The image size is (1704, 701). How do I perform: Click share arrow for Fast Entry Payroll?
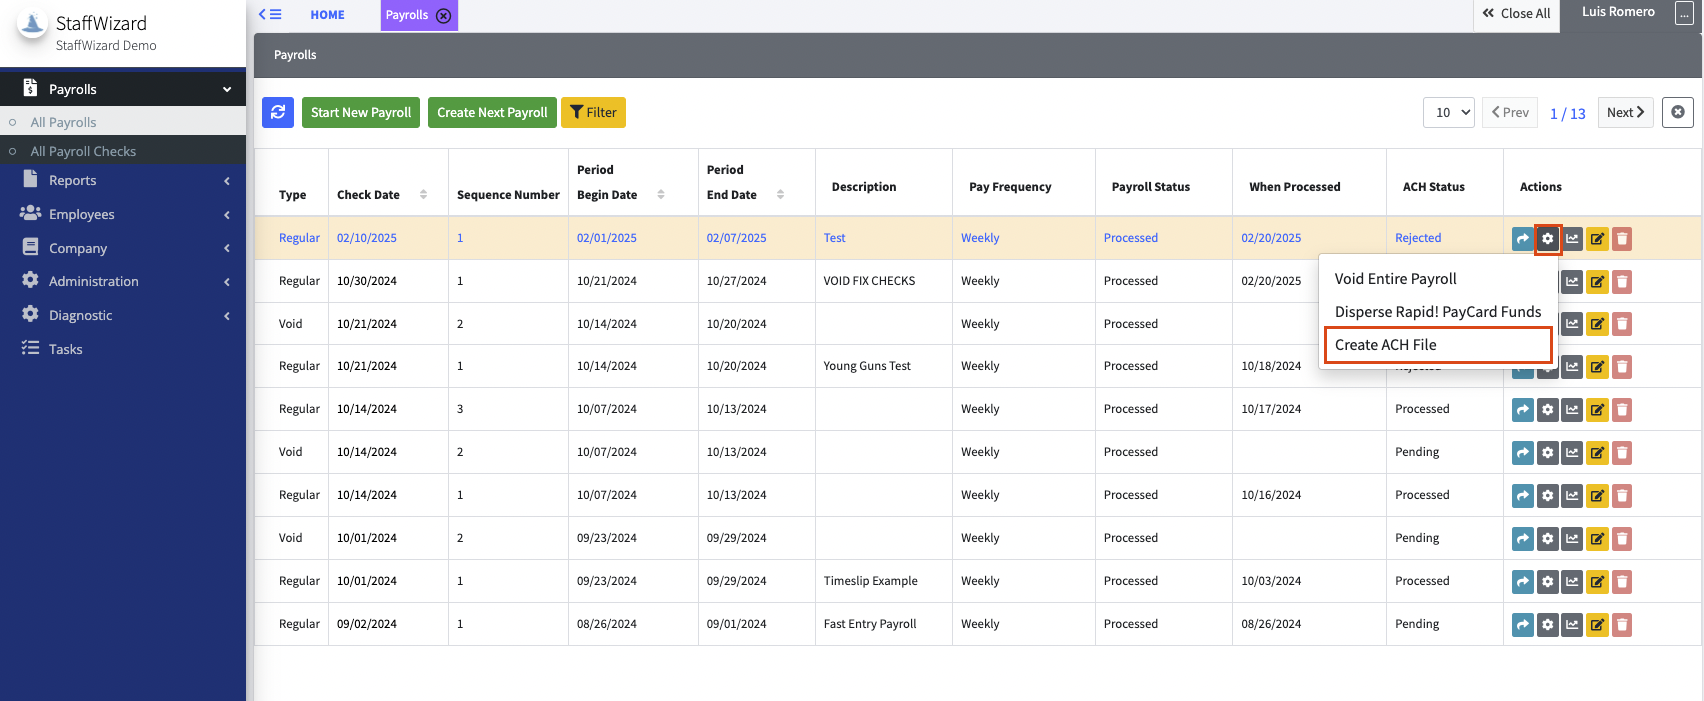point(1523,624)
